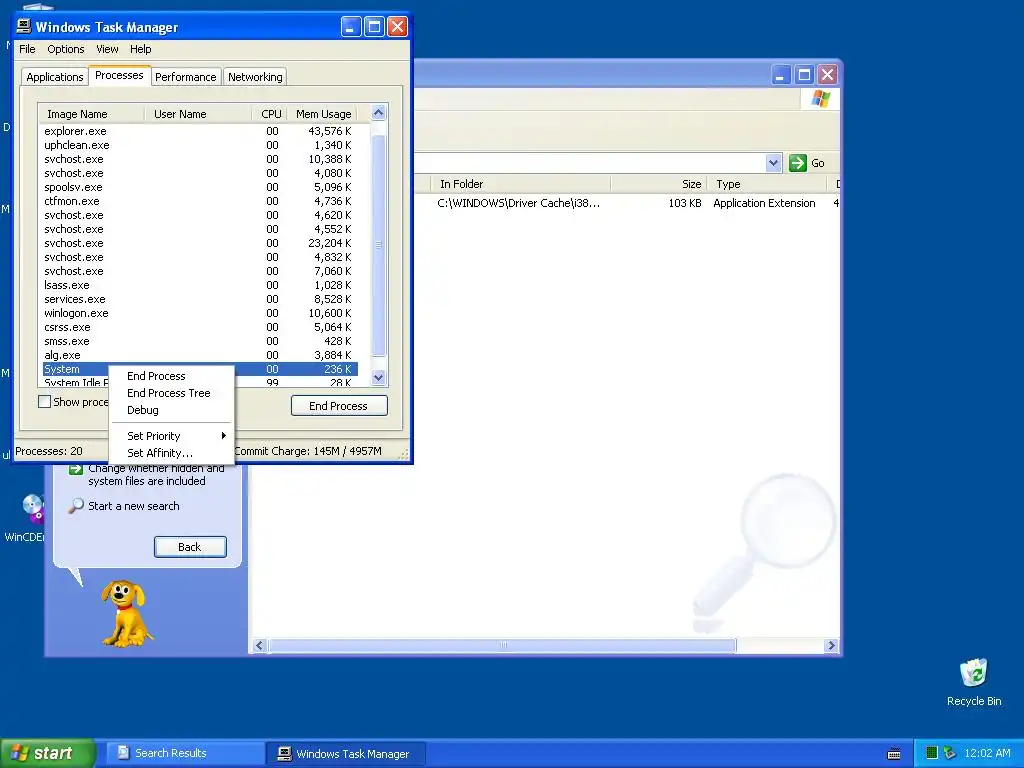Click the Windows flag logo in Search Results window
The image size is (1024, 768).
[x=820, y=99]
